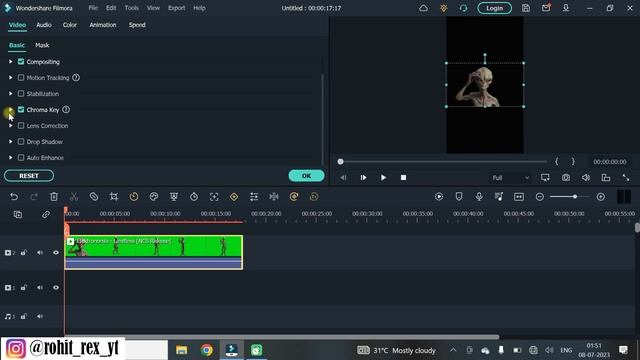Image resolution: width=640 pixels, height=360 pixels.
Task: Click the redo arrow in timeline toolbar
Action: click(34, 197)
